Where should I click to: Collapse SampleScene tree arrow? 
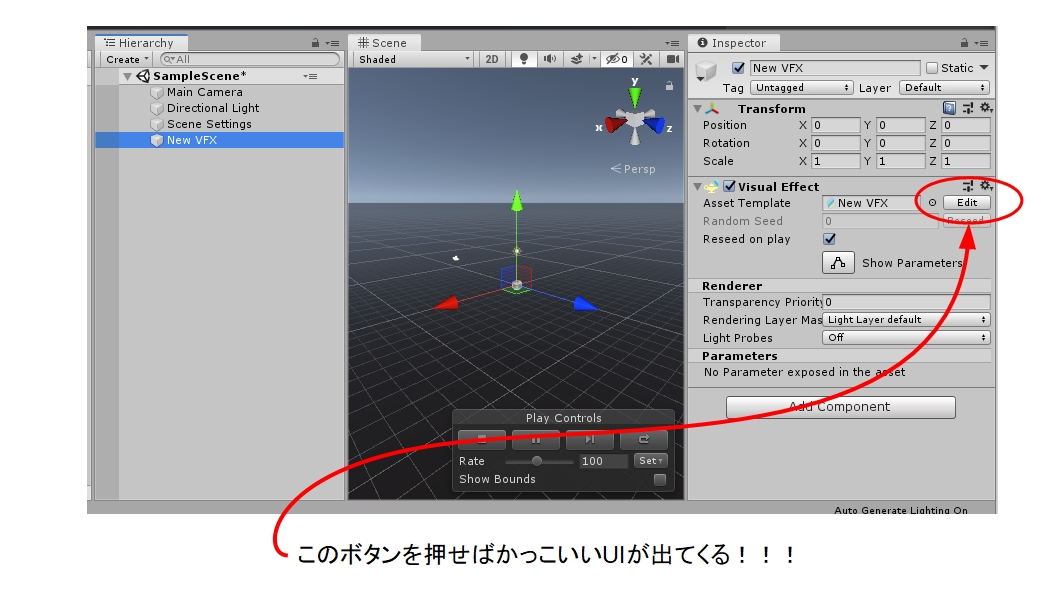(x=127, y=76)
